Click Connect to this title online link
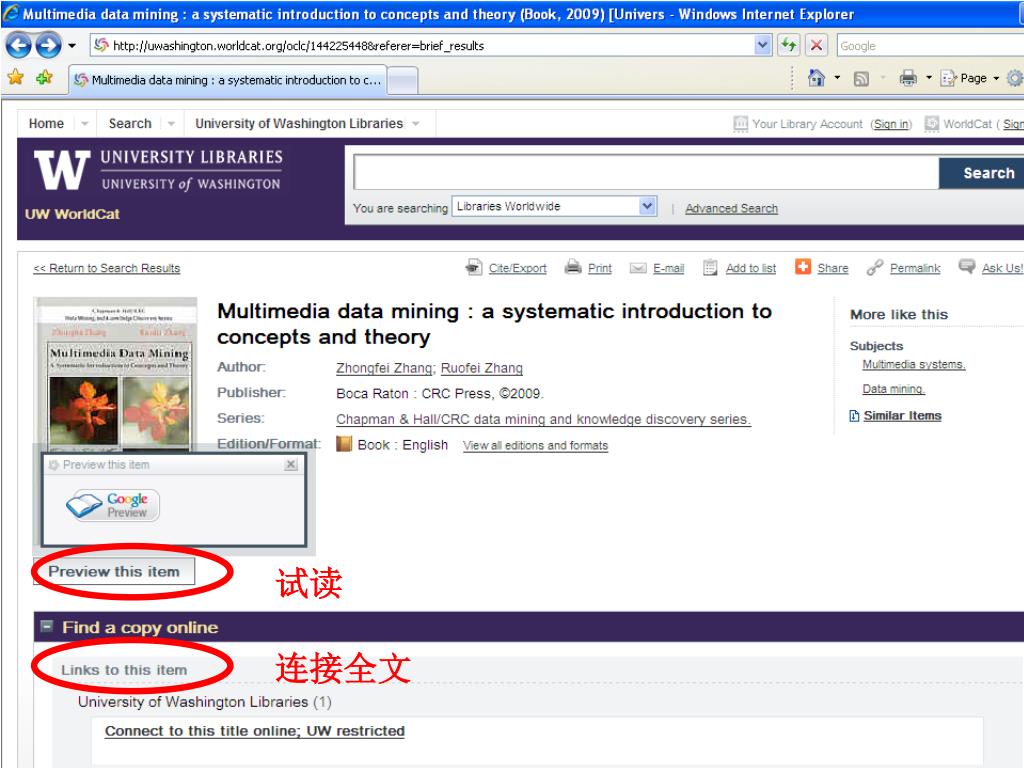Viewport: 1024px width, 768px height. point(255,731)
